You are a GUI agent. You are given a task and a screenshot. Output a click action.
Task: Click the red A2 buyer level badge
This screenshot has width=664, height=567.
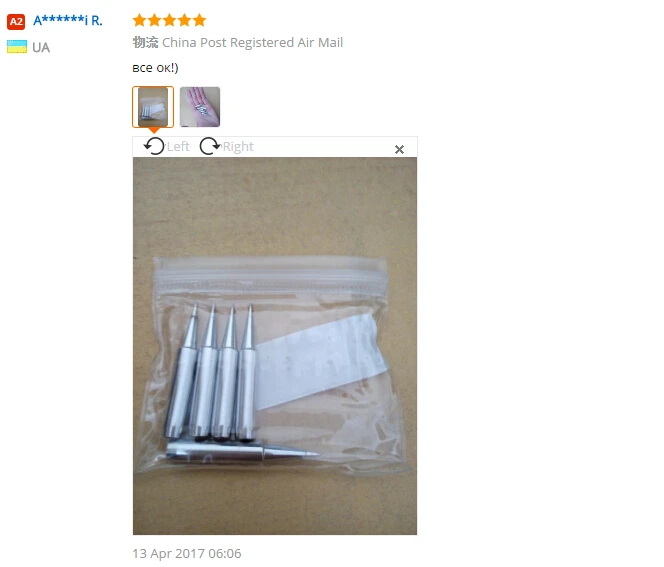pos(16,22)
